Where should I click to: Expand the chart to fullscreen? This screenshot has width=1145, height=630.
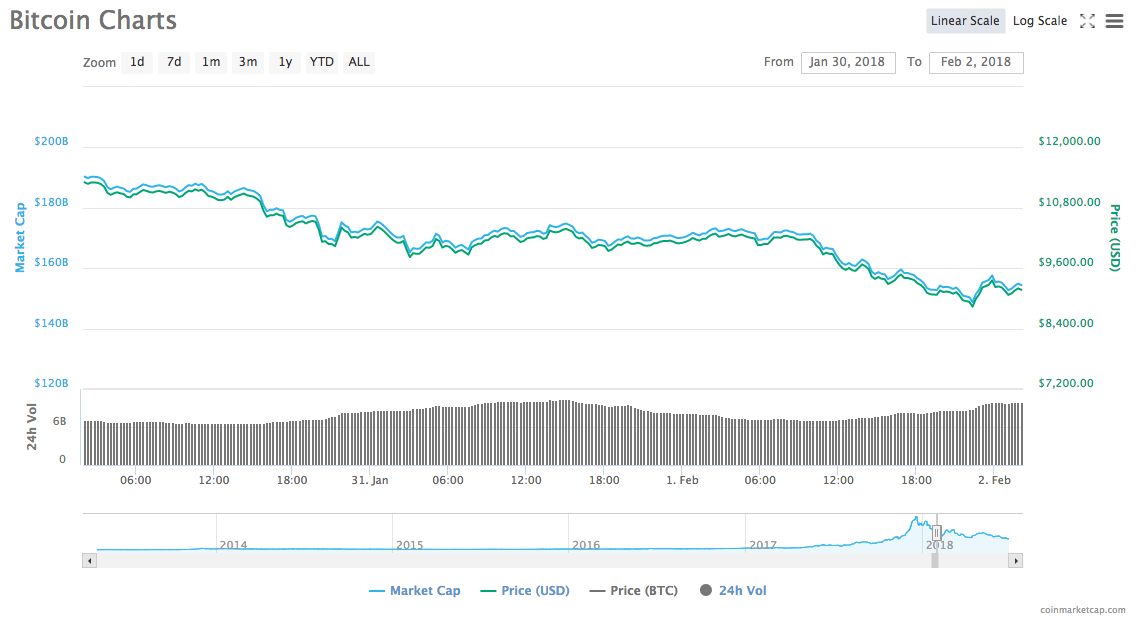coord(1088,20)
